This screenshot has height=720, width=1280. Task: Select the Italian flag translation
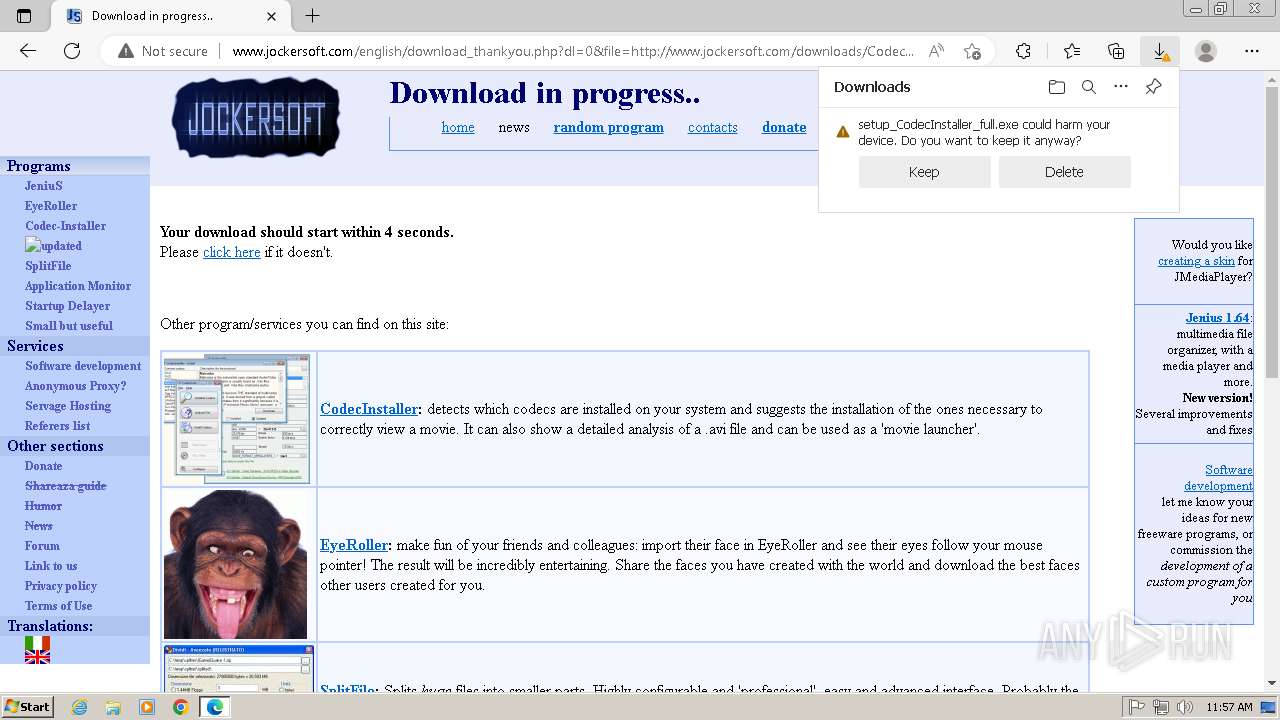[37, 643]
